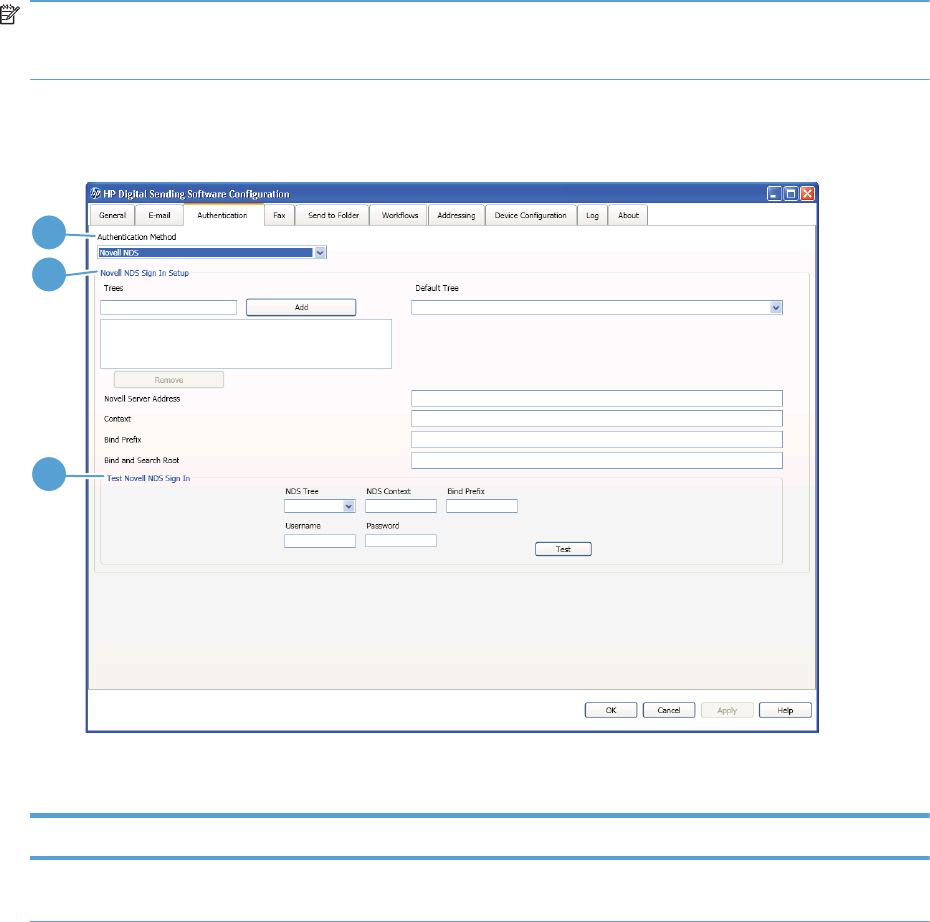Viewport: 930px width, 922px height.
Task: Expand the NDS Tree dropdown
Action: tap(349, 506)
